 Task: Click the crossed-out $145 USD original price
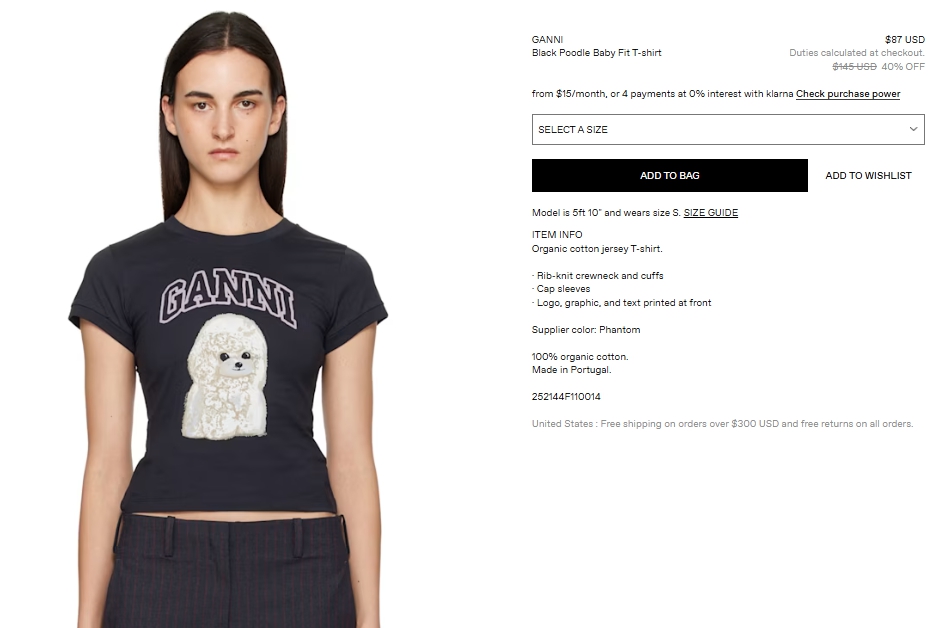(854, 66)
